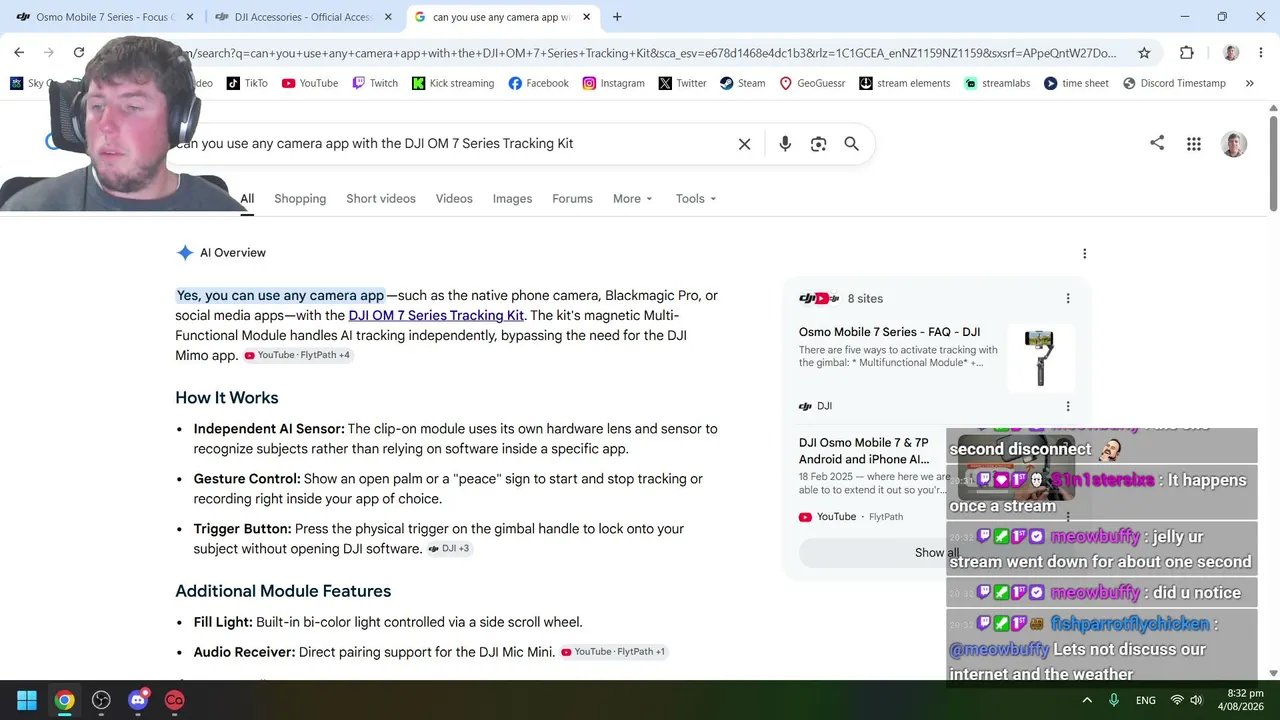Open the OBS Studio taskbar icon
The height and width of the screenshot is (720, 1280).
tap(101, 700)
